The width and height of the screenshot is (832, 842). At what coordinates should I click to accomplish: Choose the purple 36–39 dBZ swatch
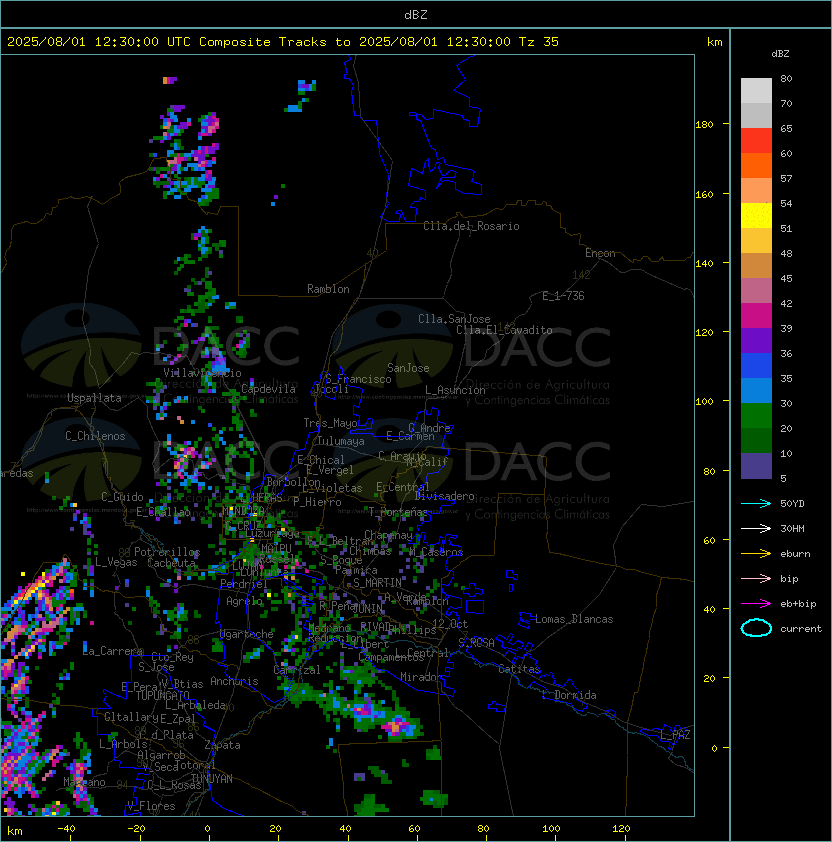tap(756, 340)
